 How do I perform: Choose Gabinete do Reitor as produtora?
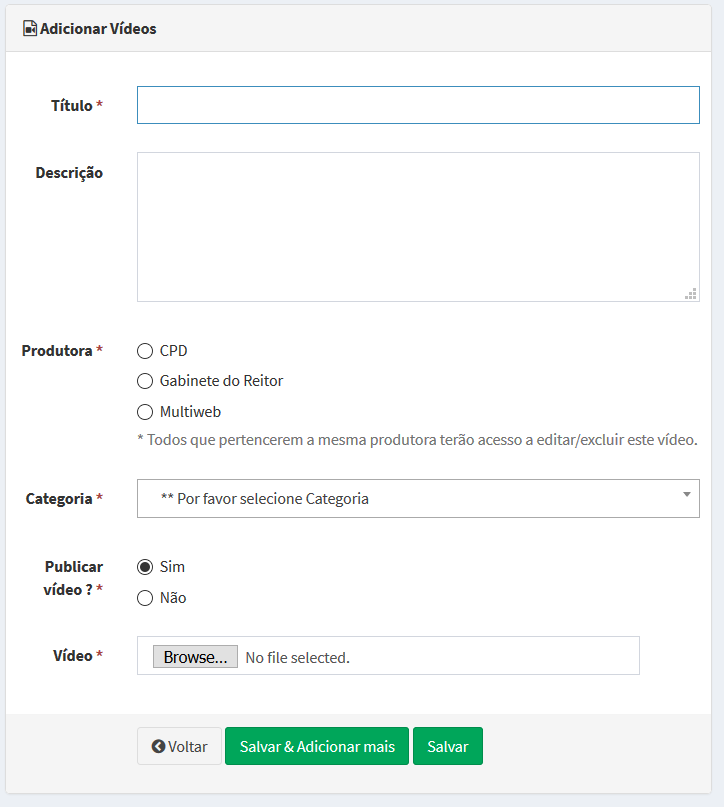[x=145, y=381]
